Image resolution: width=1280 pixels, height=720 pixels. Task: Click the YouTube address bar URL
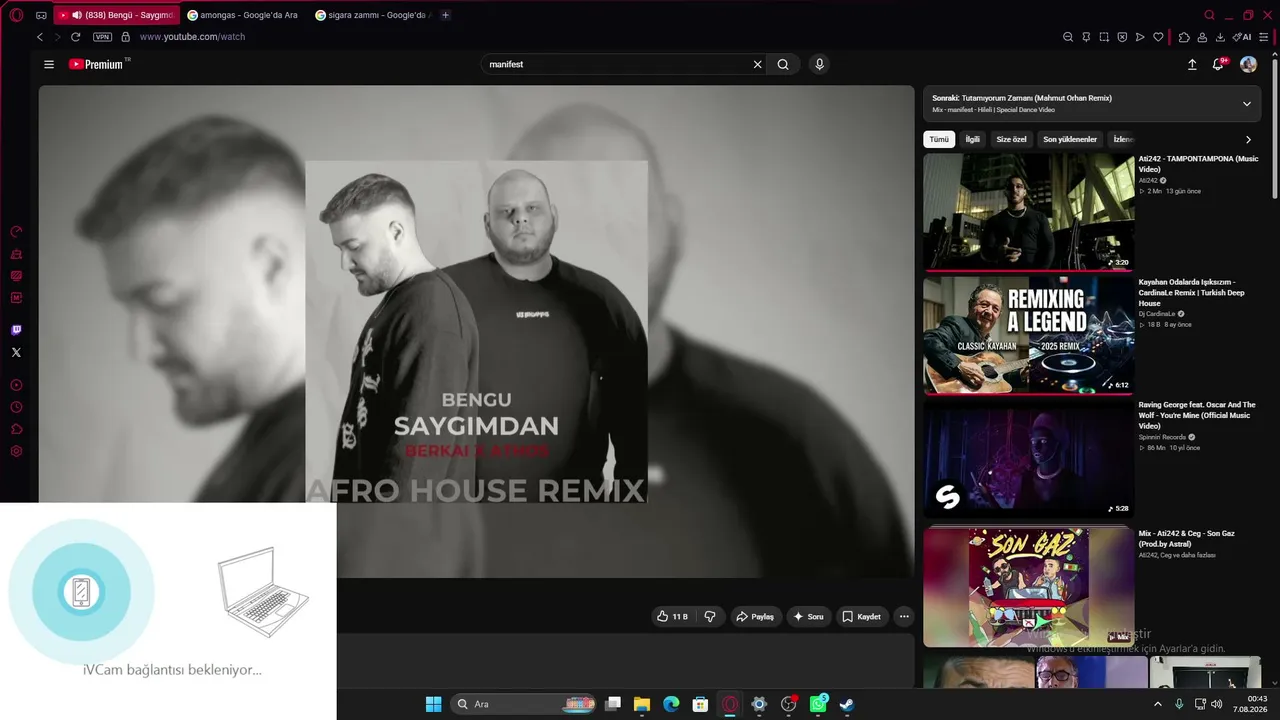click(x=192, y=37)
